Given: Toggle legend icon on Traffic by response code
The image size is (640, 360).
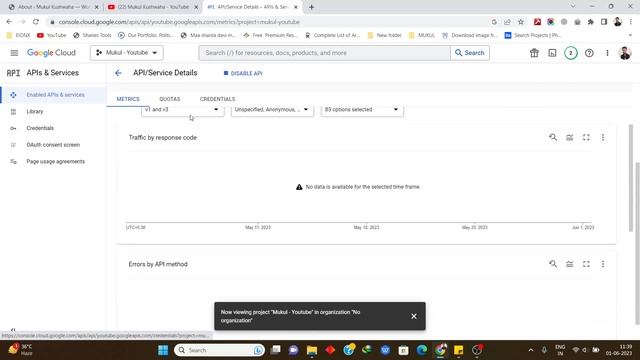Looking at the screenshot, I should click(569, 138).
